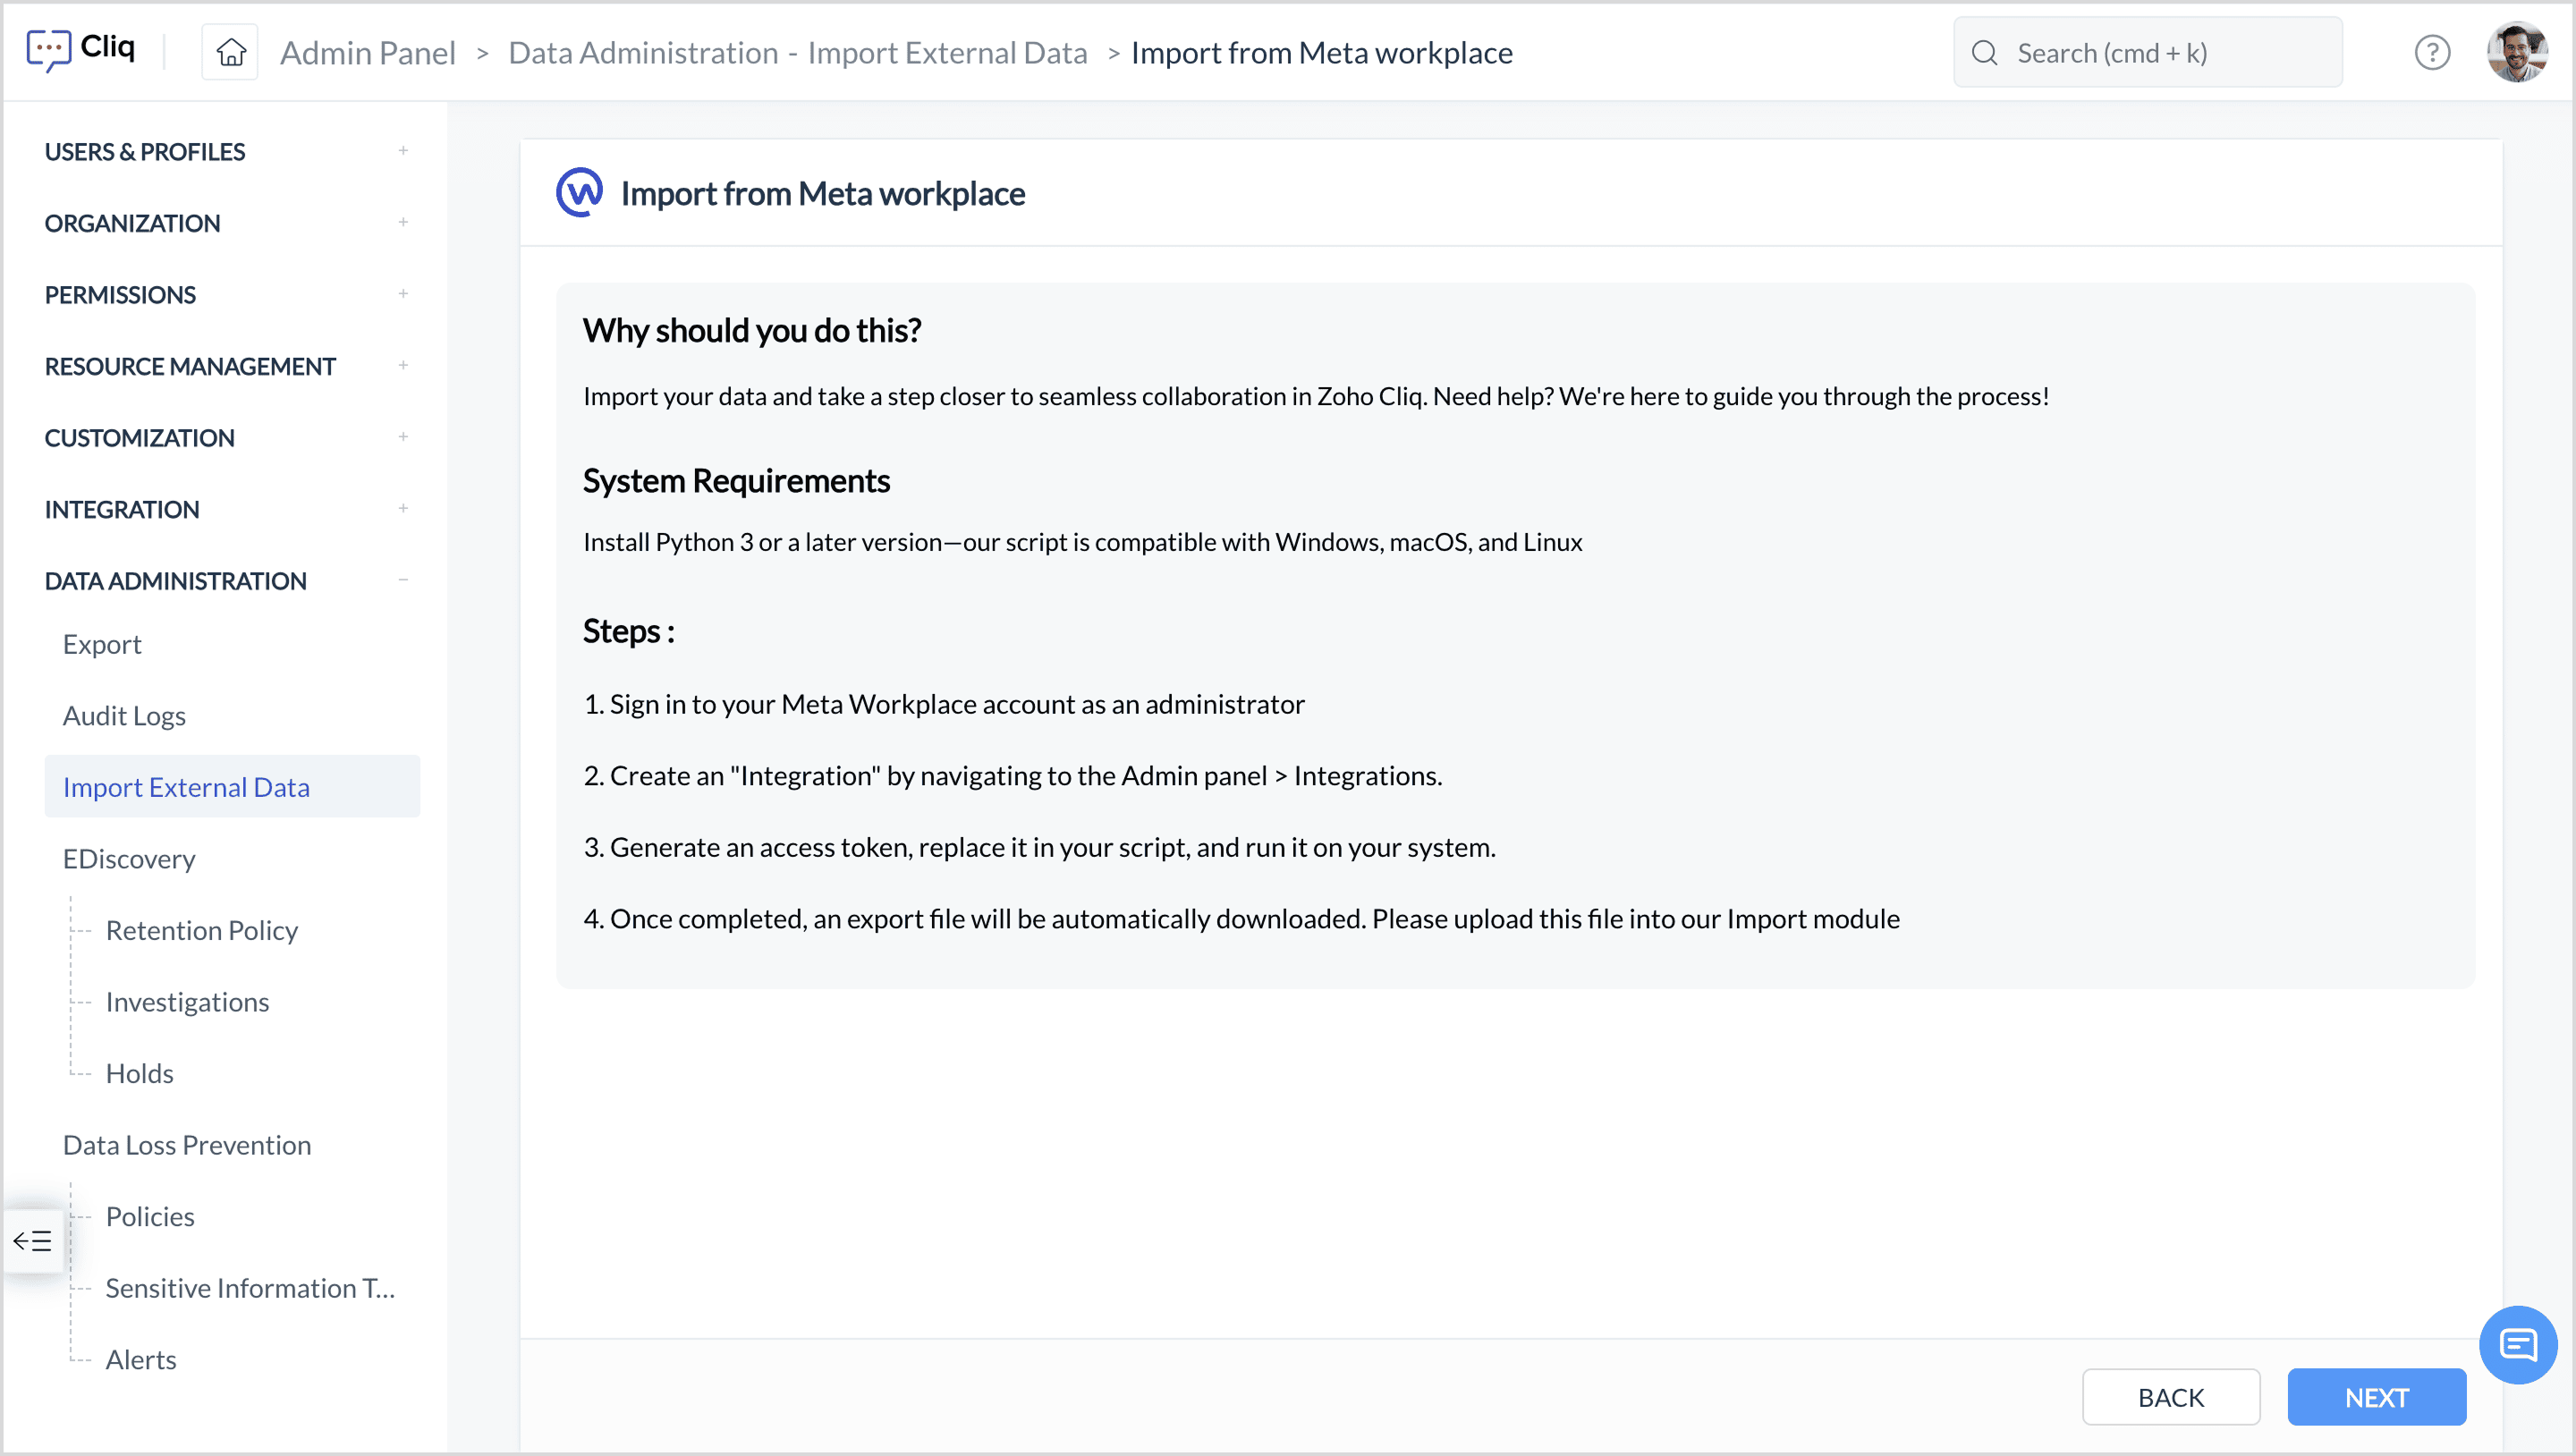Screen dimensions: 2576x1456
Task: Open the user profile avatar
Action: click(x=2516, y=52)
